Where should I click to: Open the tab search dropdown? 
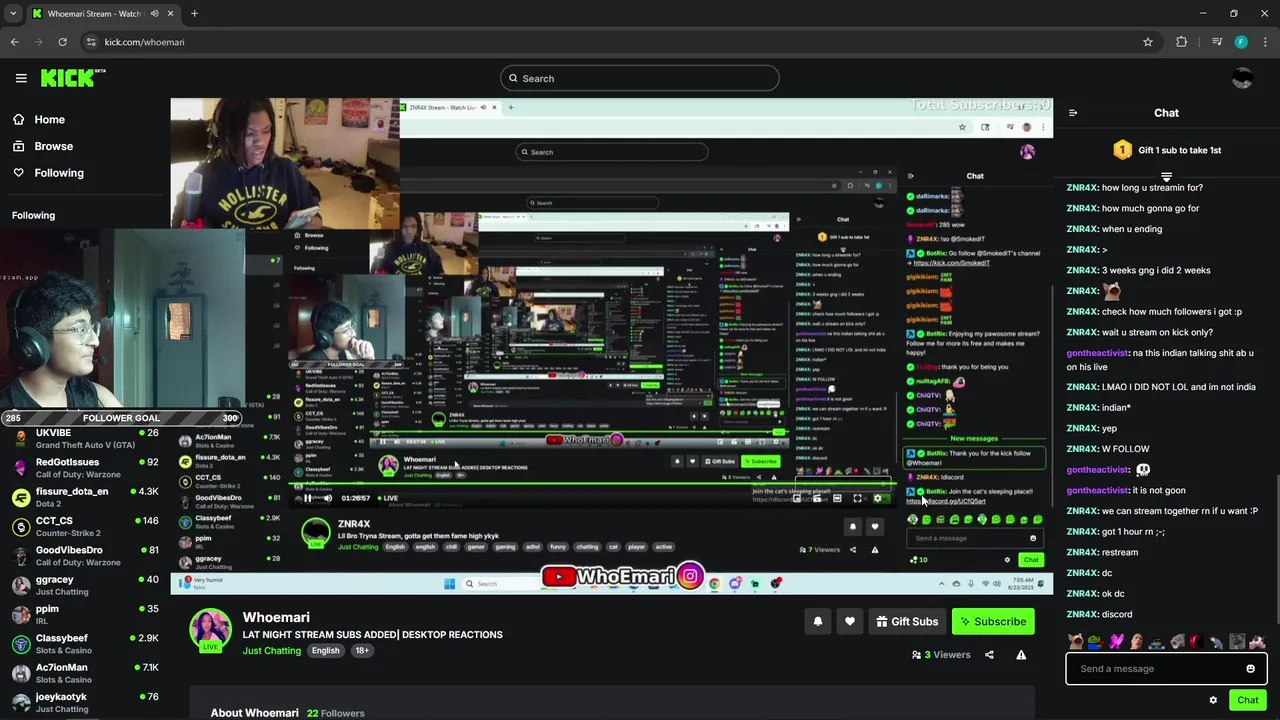[x=13, y=14]
